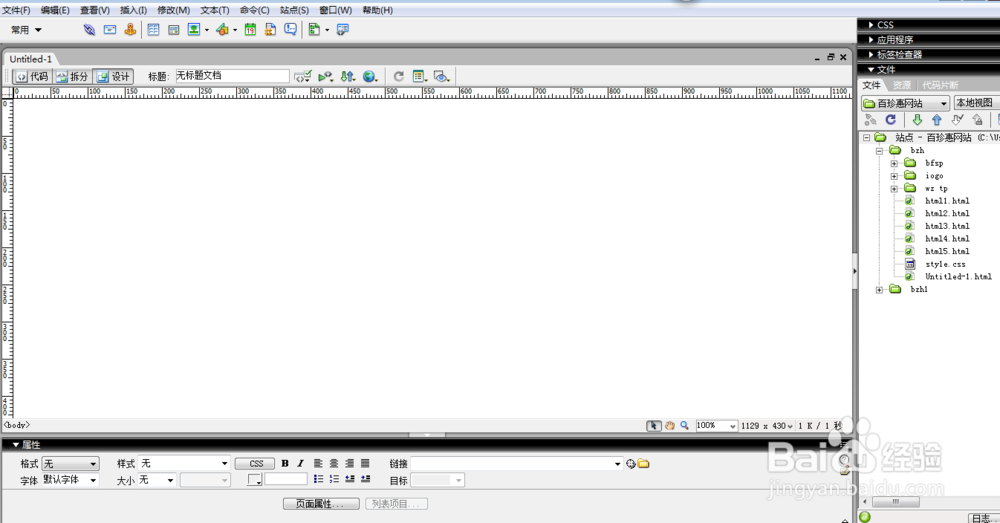The height and width of the screenshot is (523, 1000).
Task: Open the 插入(I) menu
Action: point(133,10)
